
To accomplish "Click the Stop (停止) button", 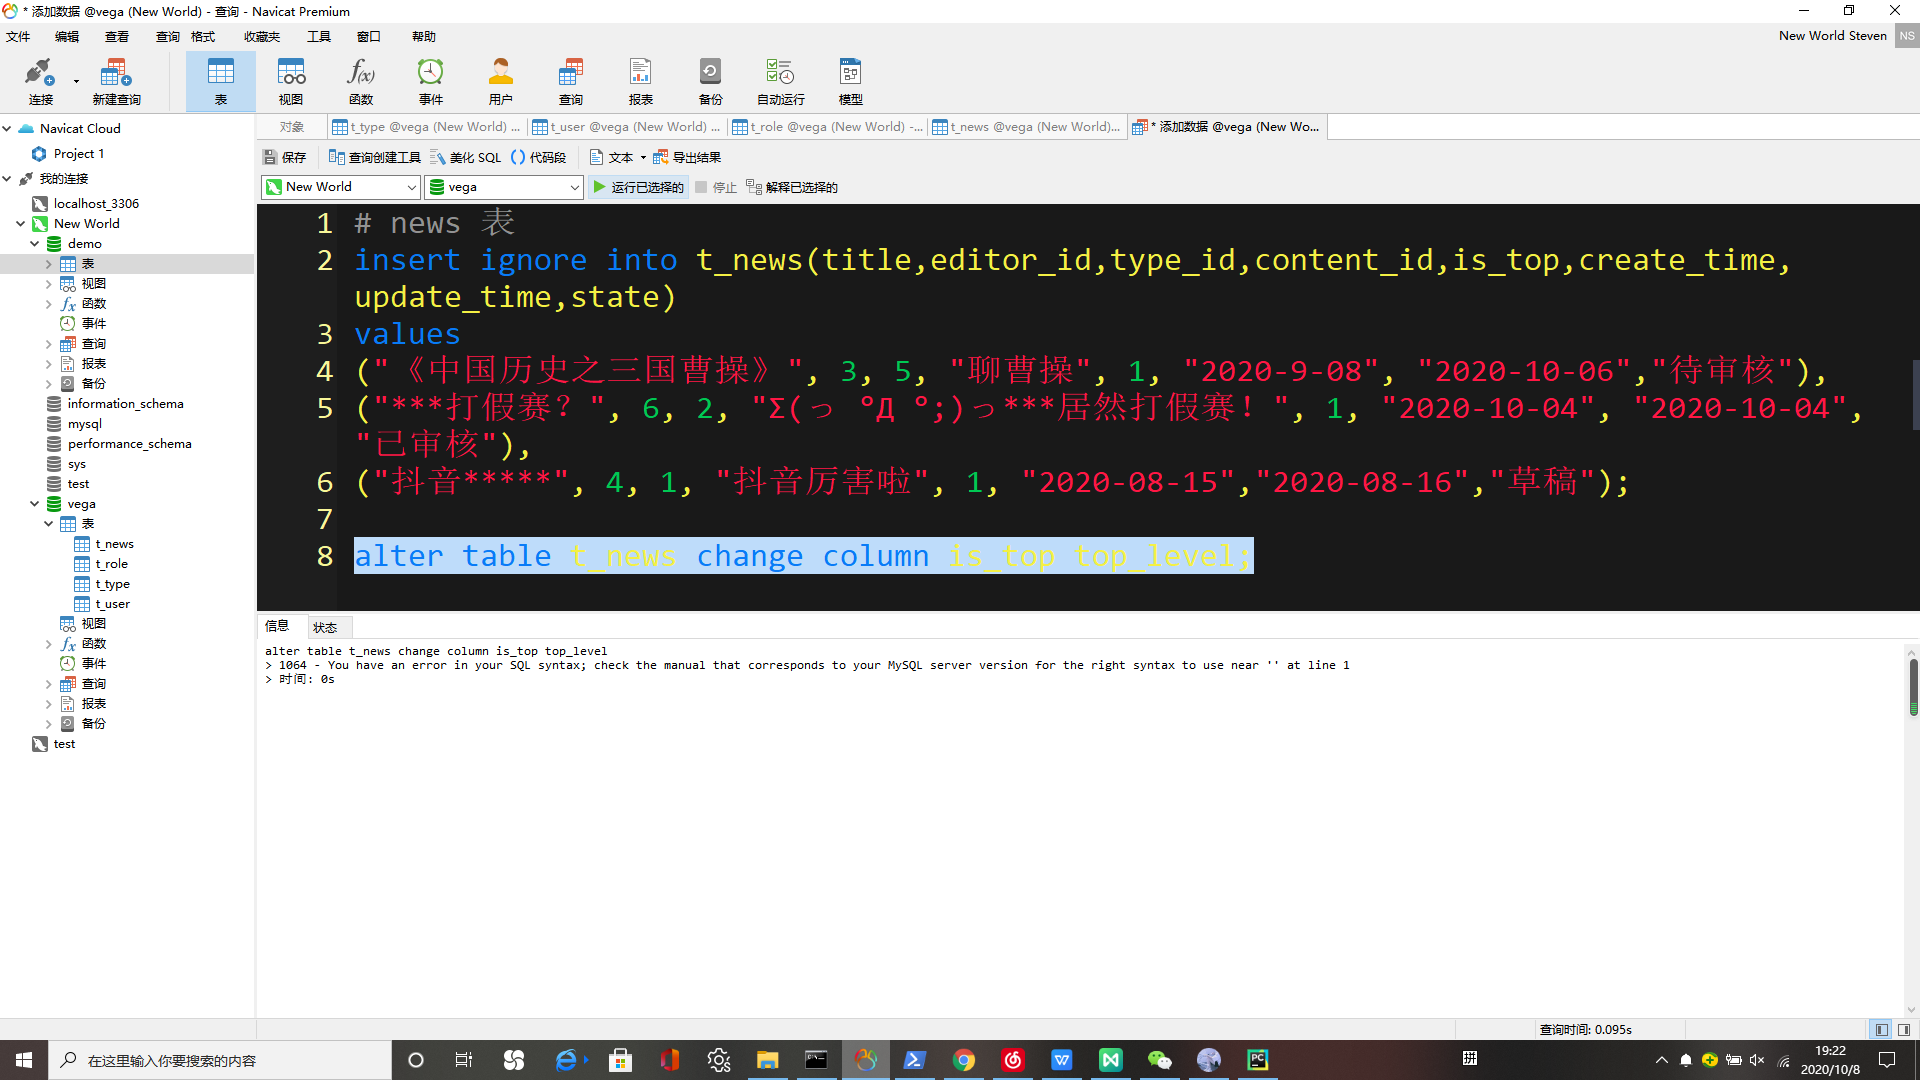I will point(716,187).
